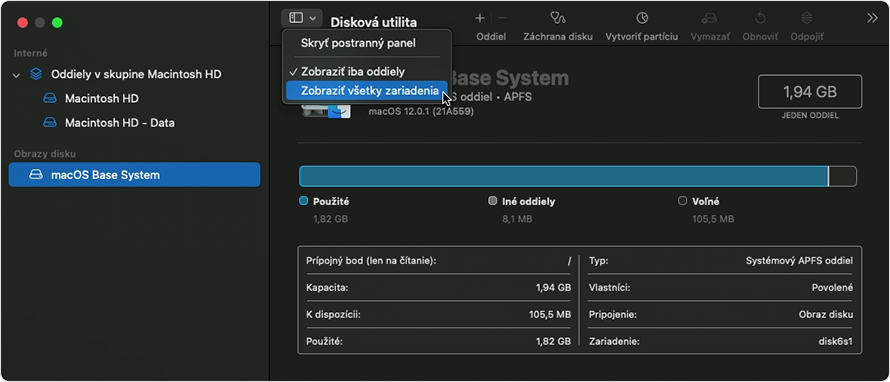Click the Iné oddiely gray swatch
Viewport: 890px width, 382px height.
[x=492, y=201]
